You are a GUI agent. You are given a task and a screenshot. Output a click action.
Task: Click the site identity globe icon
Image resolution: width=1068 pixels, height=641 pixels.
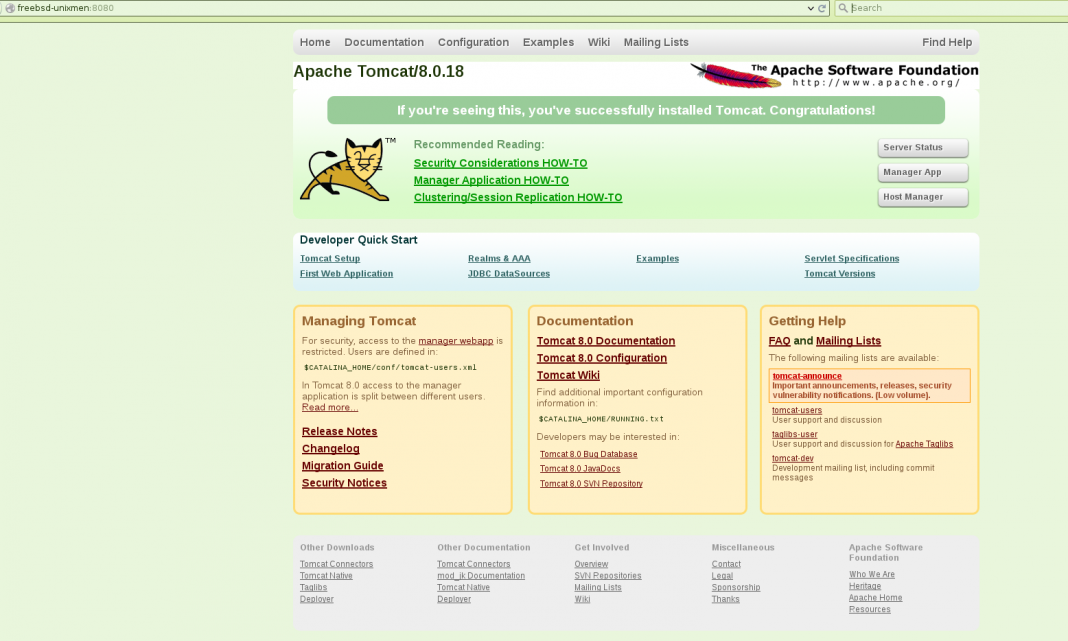click(10, 8)
